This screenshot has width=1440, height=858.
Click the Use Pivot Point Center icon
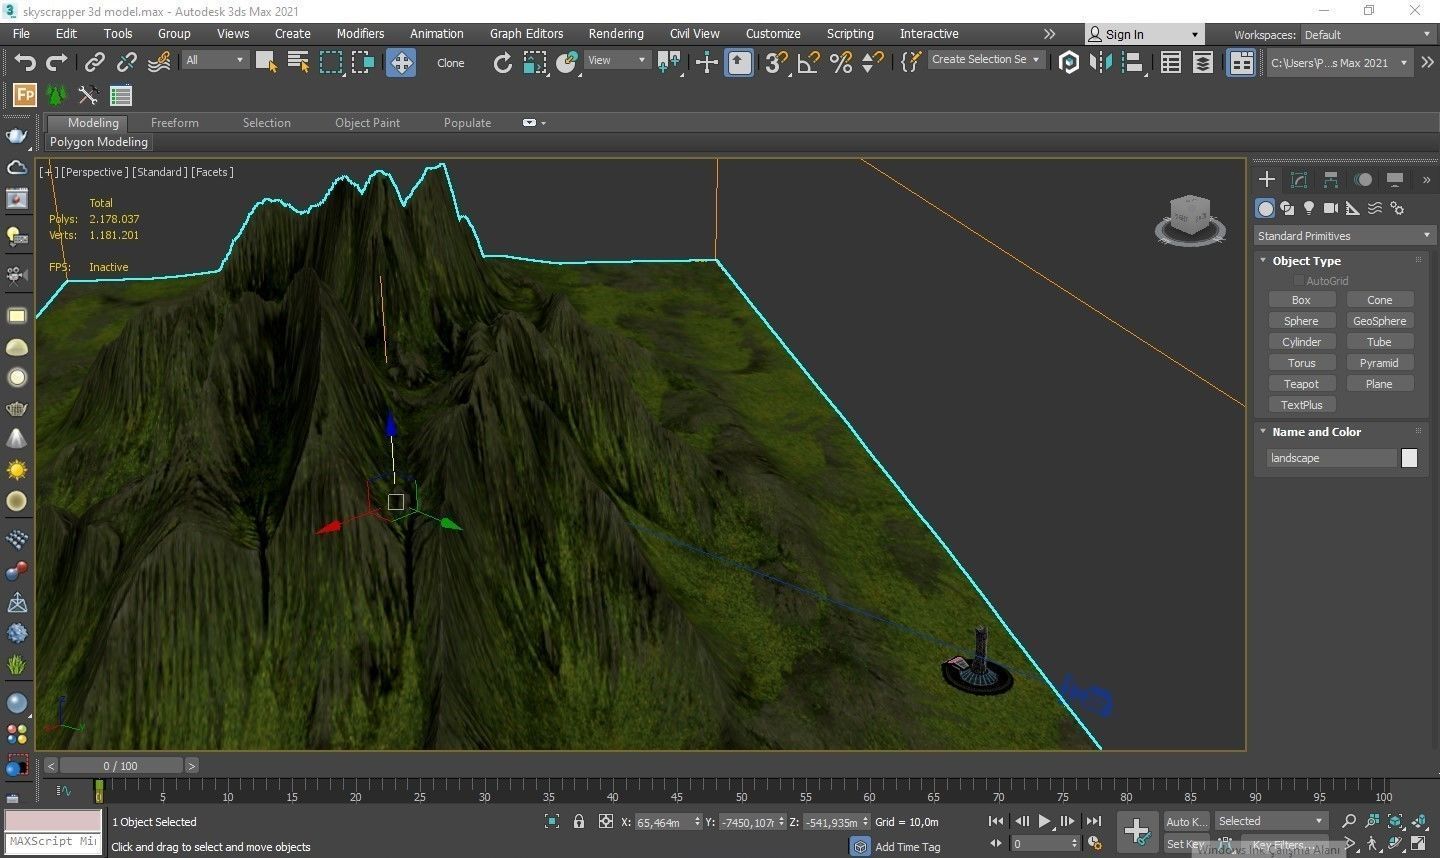tap(669, 62)
